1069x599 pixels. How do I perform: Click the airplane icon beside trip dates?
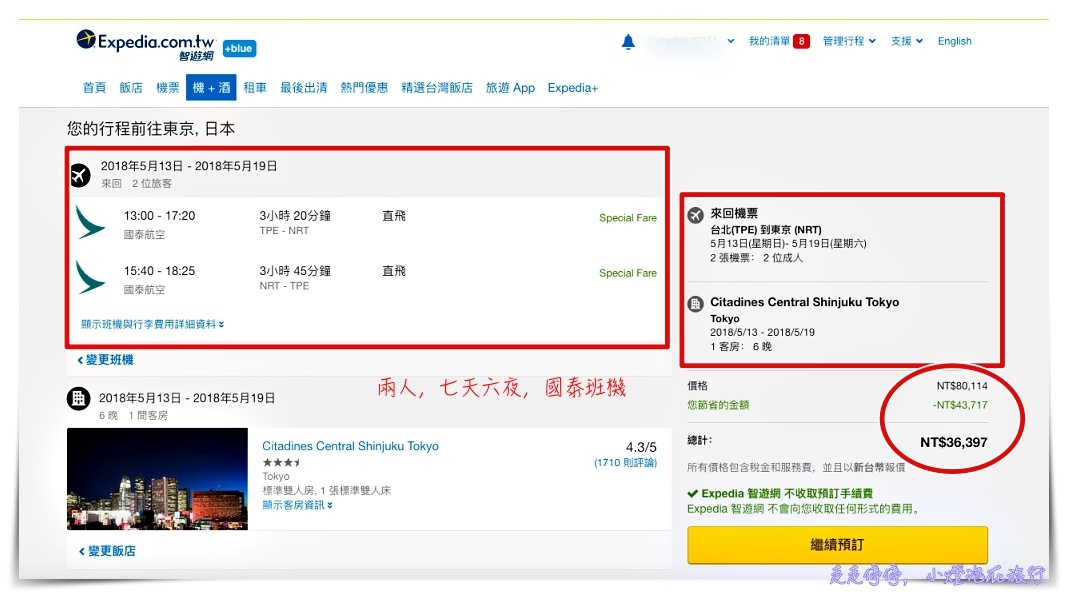pyautogui.click(x=80, y=175)
